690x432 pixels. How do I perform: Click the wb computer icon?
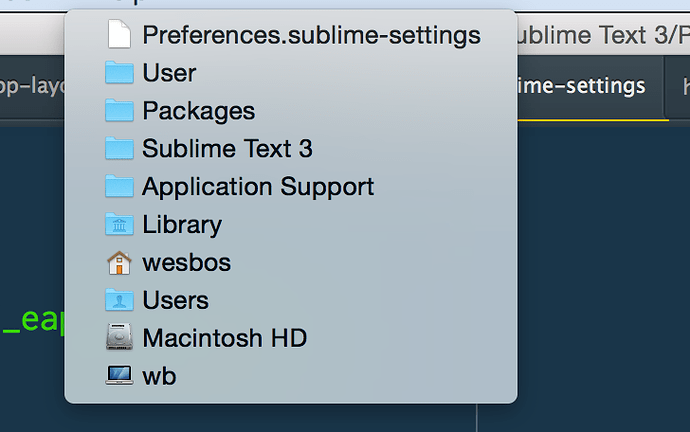click(119, 375)
